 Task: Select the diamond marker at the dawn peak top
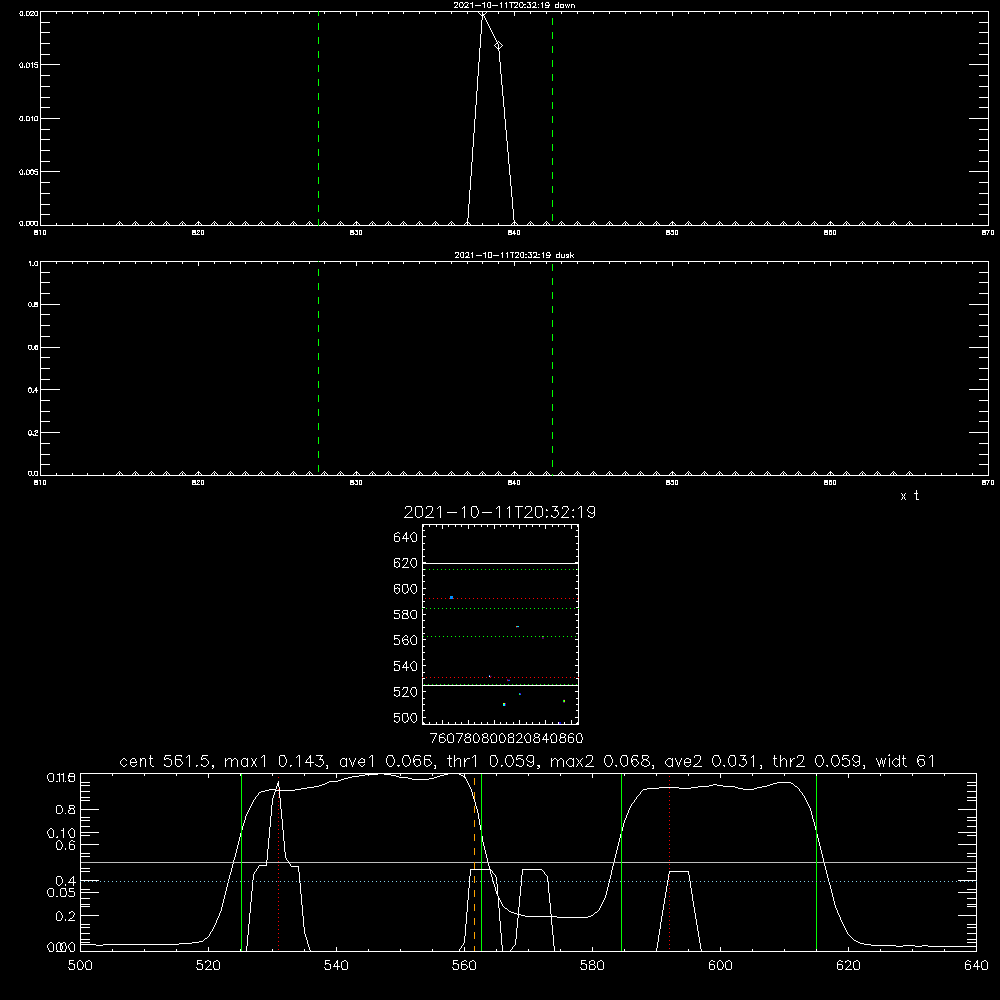coord(483,13)
